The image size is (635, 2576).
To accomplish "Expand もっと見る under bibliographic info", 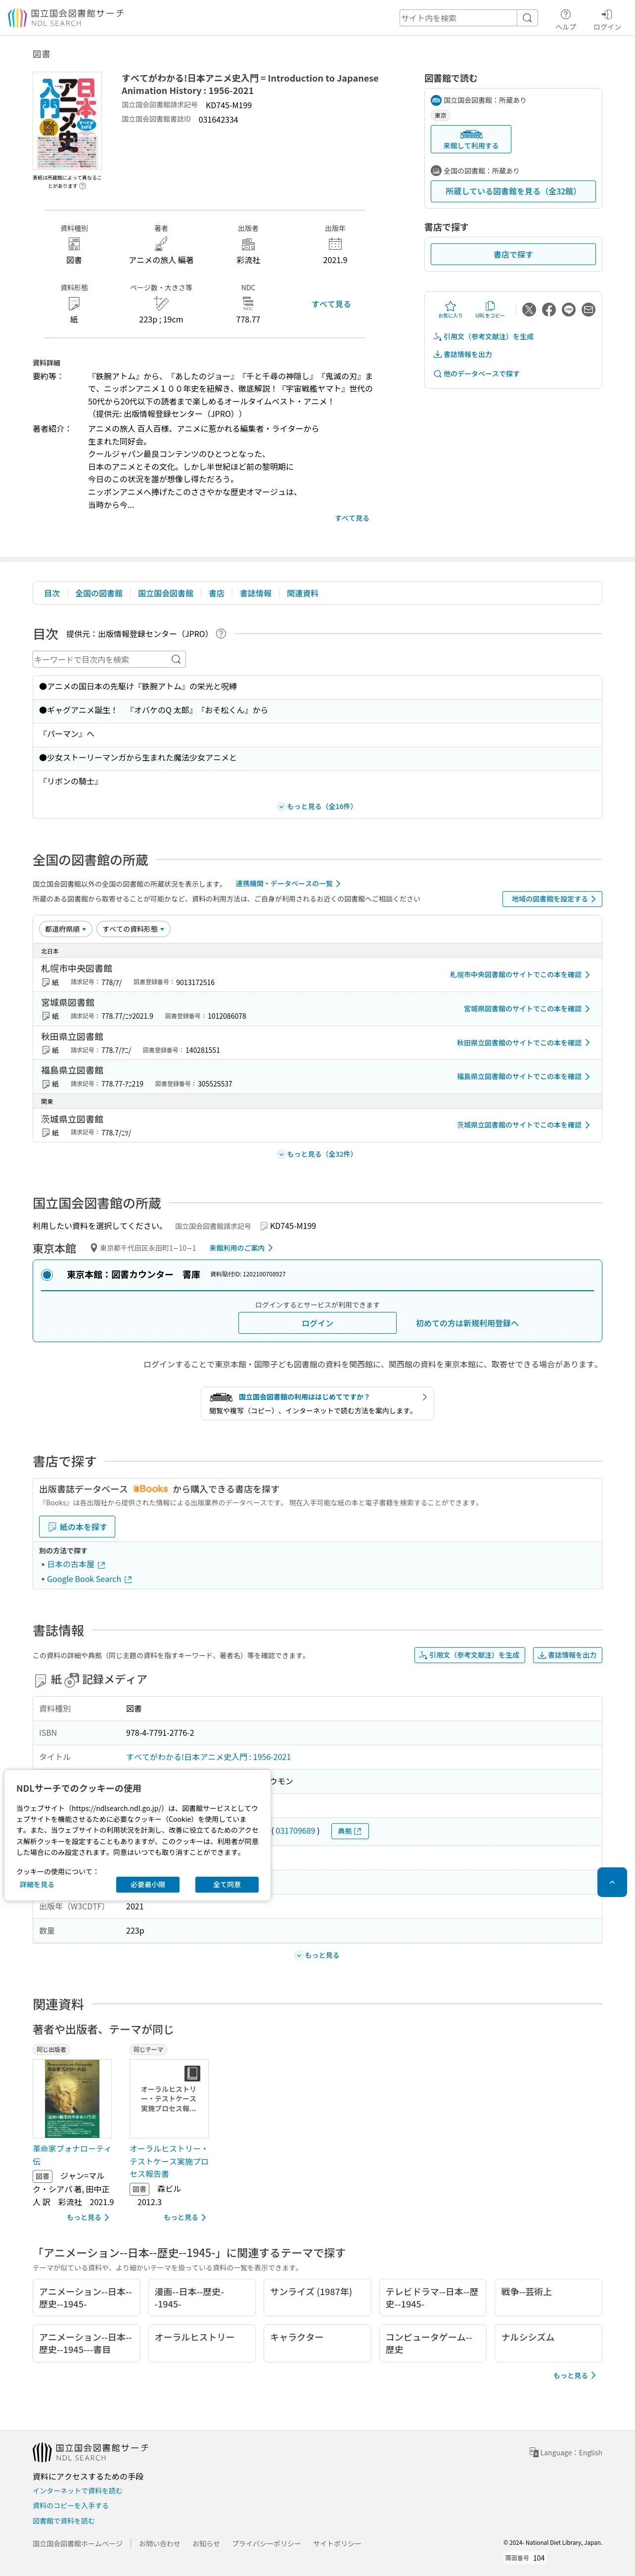I will (317, 1955).
